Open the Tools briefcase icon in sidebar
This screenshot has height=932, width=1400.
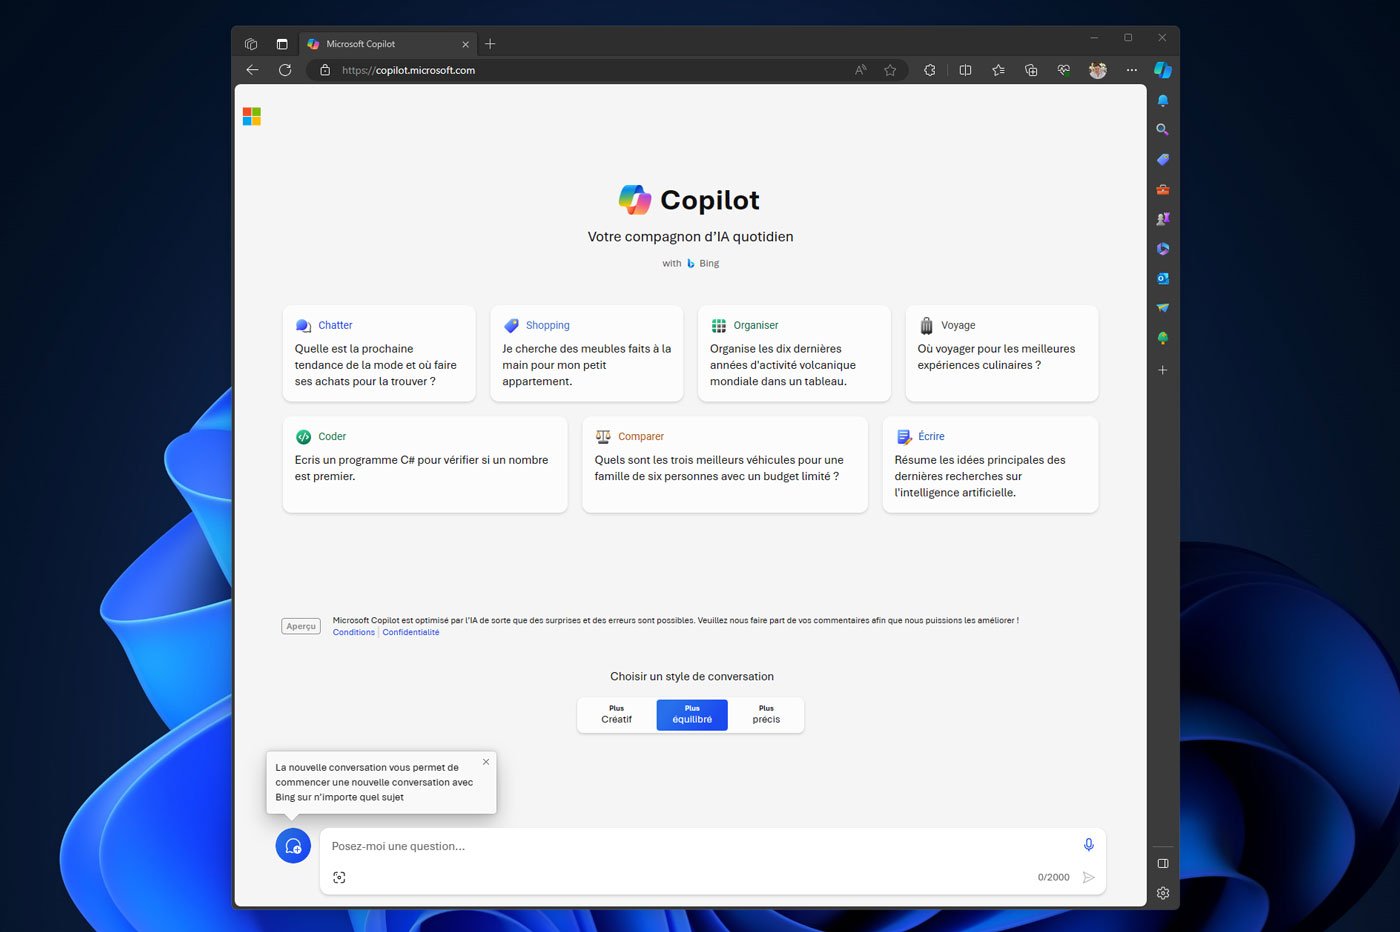click(x=1162, y=189)
